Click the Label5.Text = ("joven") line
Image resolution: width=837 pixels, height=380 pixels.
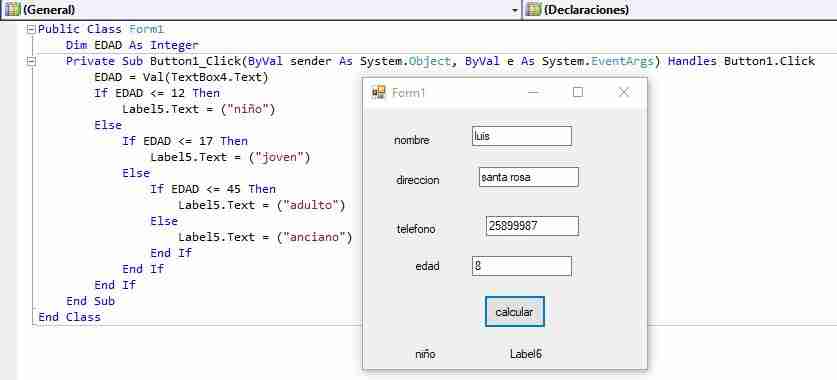pyautogui.click(x=230, y=157)
